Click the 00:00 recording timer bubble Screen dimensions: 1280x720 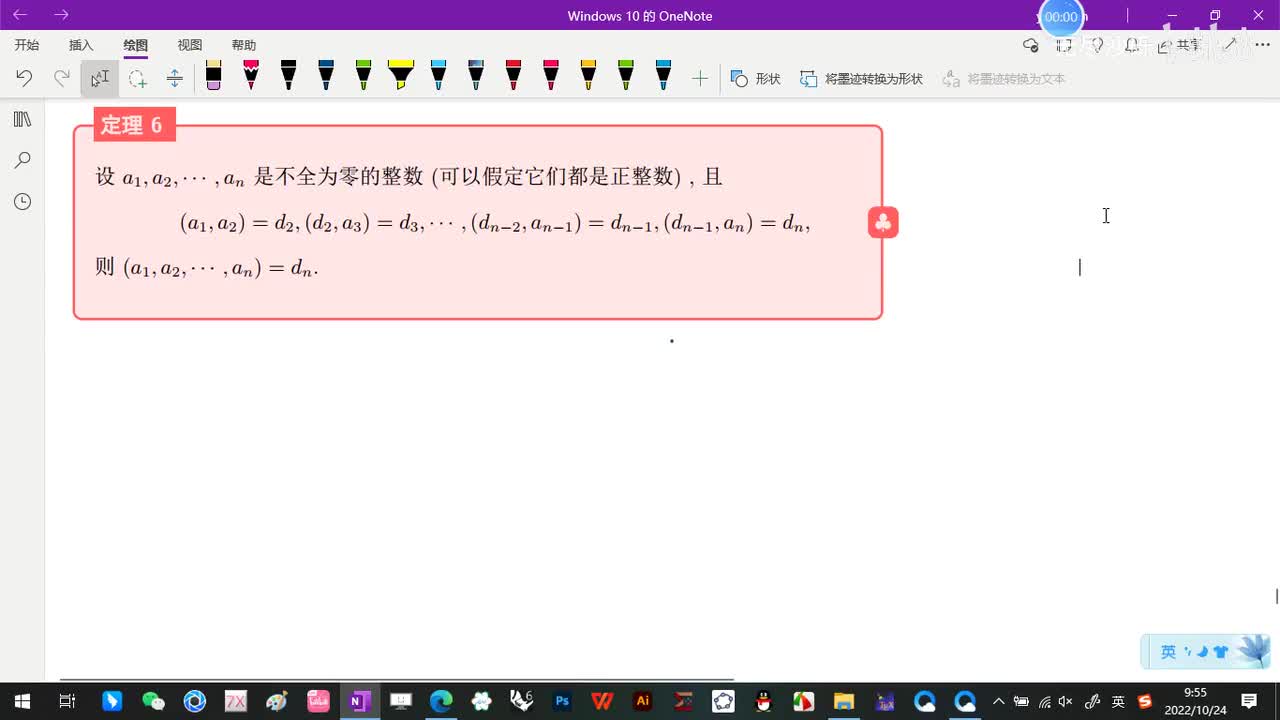tap(1061, 17)
